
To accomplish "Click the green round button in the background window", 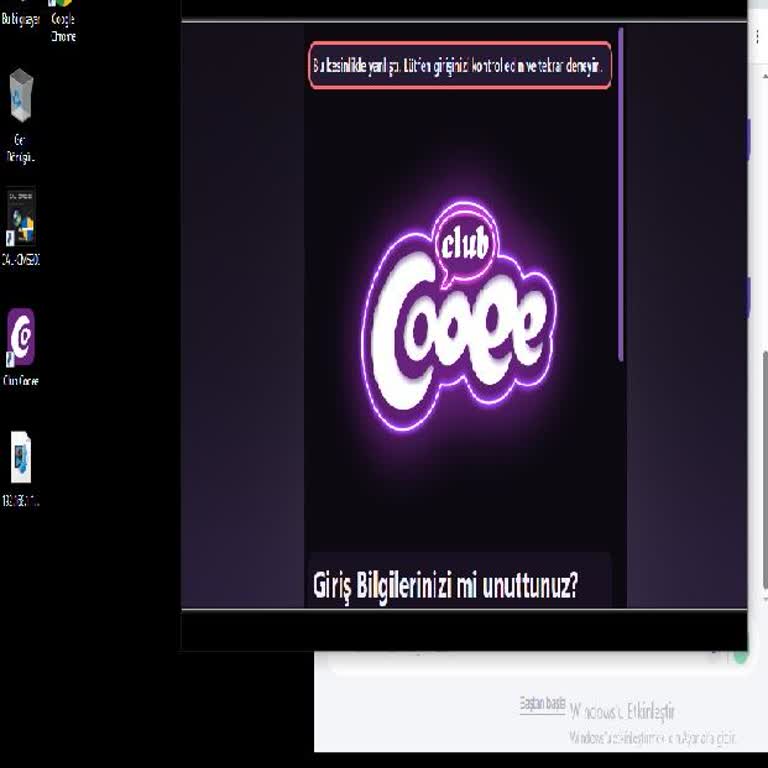I will tap(740, 656).
